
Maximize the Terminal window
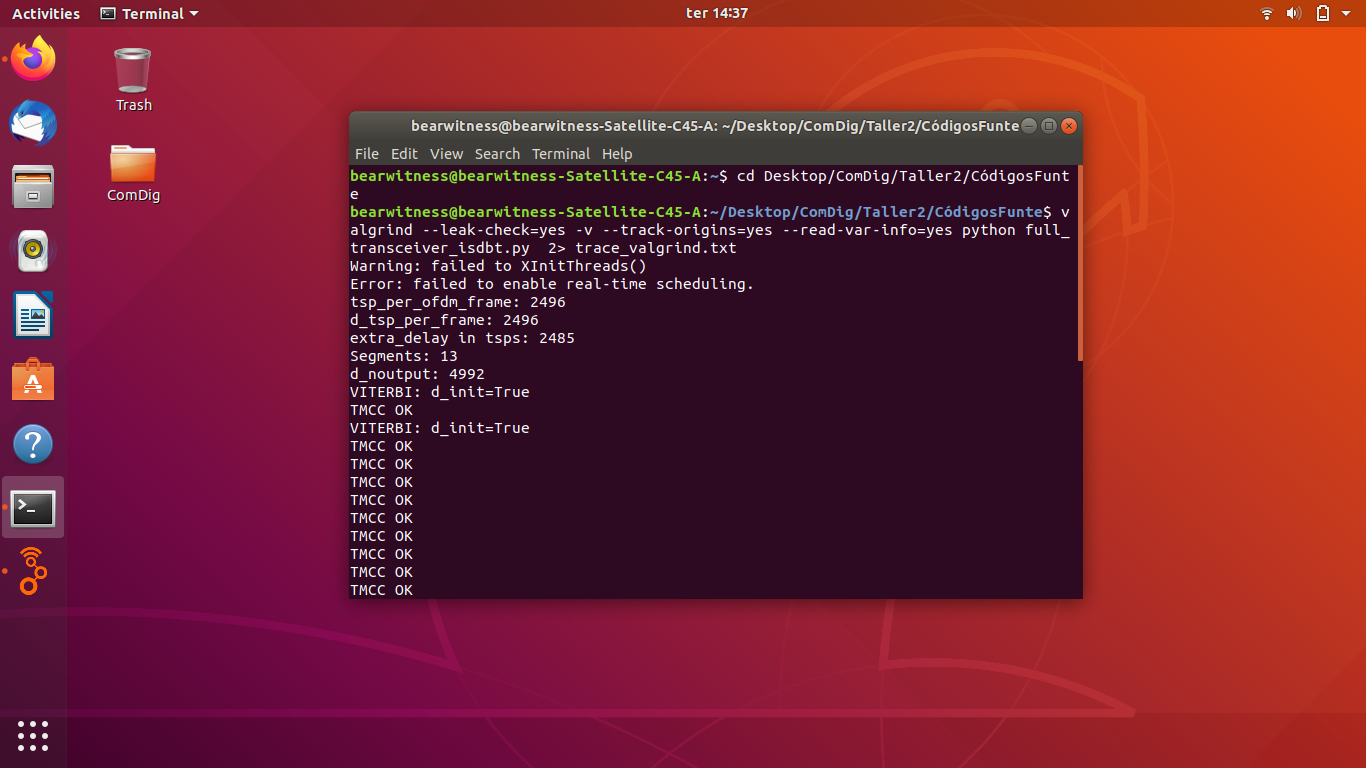(1049, 126)
